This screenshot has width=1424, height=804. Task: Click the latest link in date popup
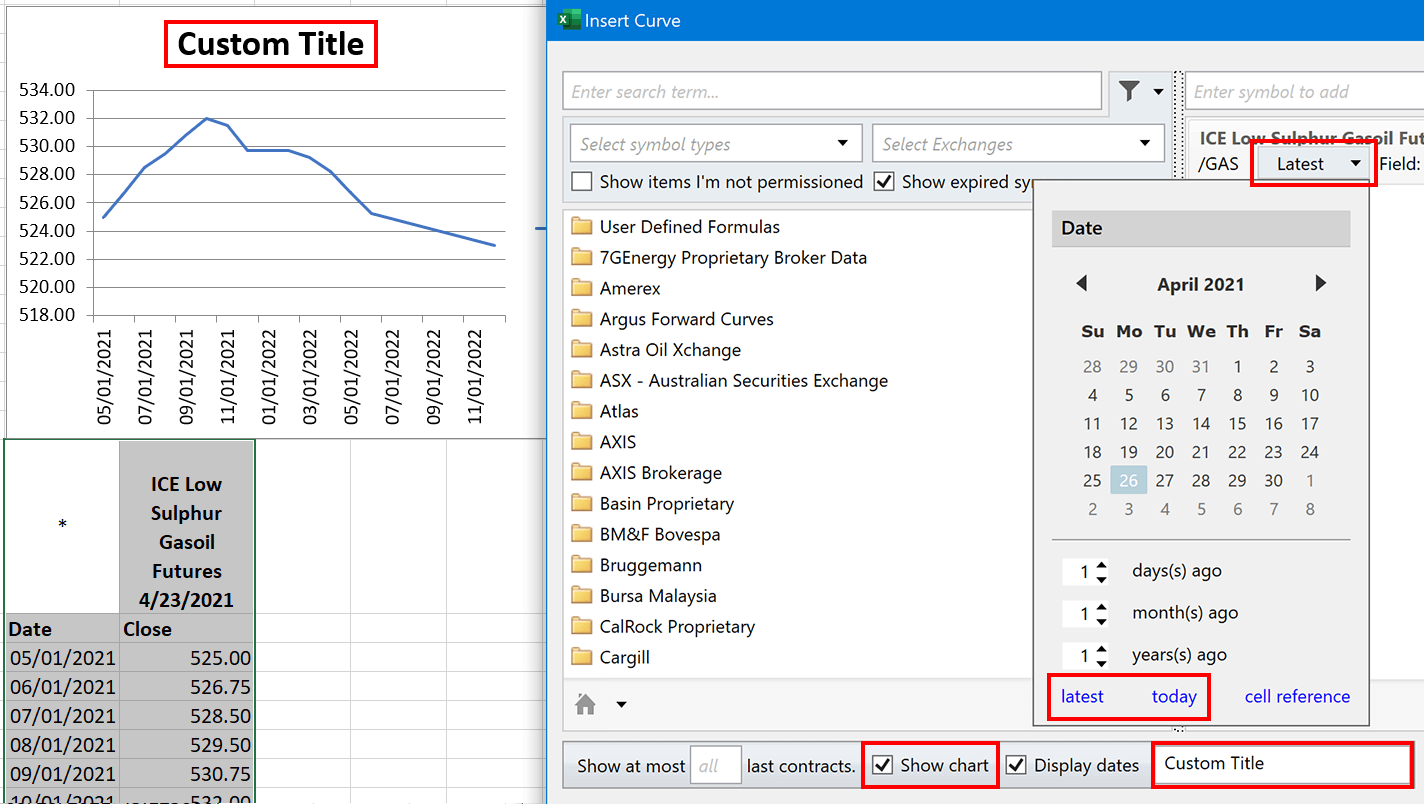coord(1082,697)
